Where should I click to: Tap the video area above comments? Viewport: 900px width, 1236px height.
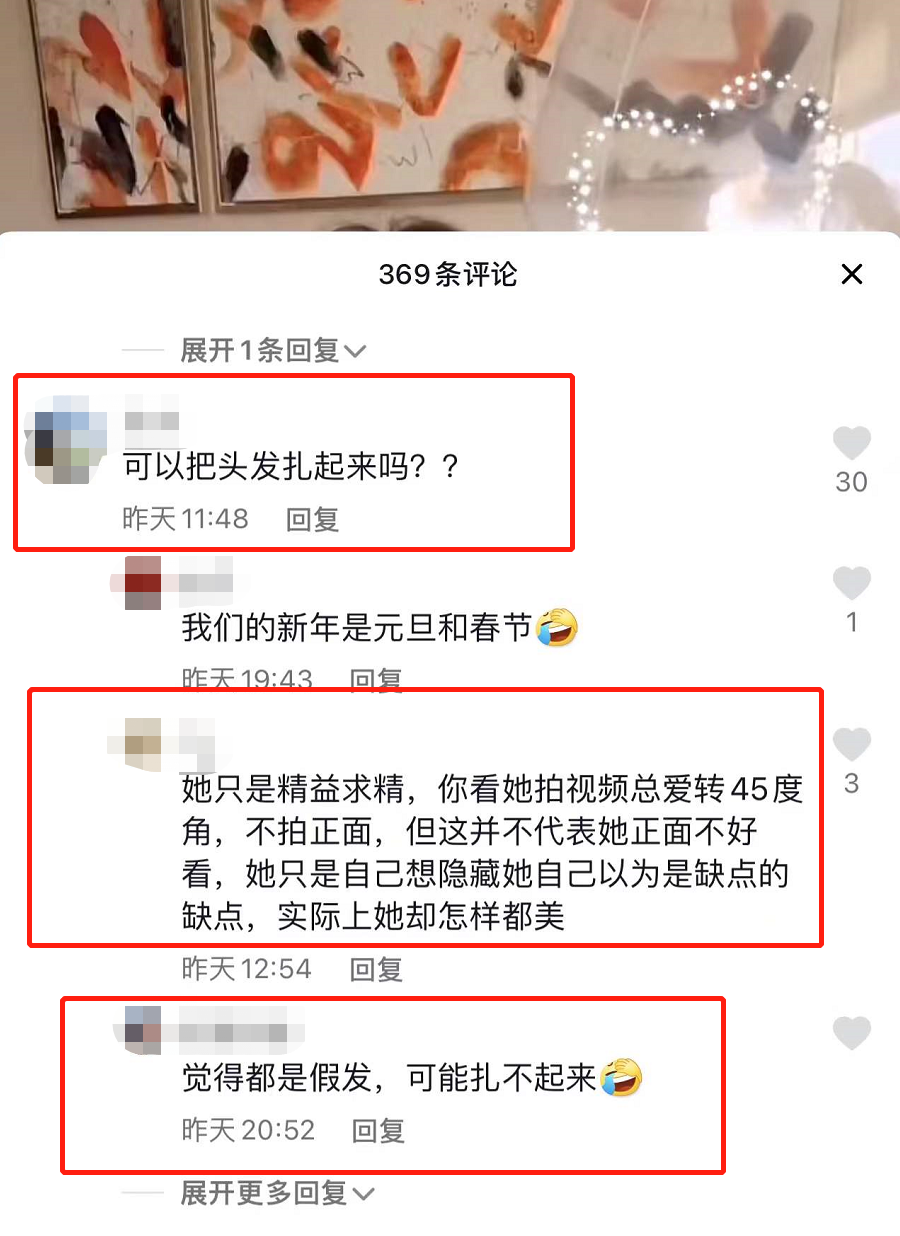coord(450,115)
